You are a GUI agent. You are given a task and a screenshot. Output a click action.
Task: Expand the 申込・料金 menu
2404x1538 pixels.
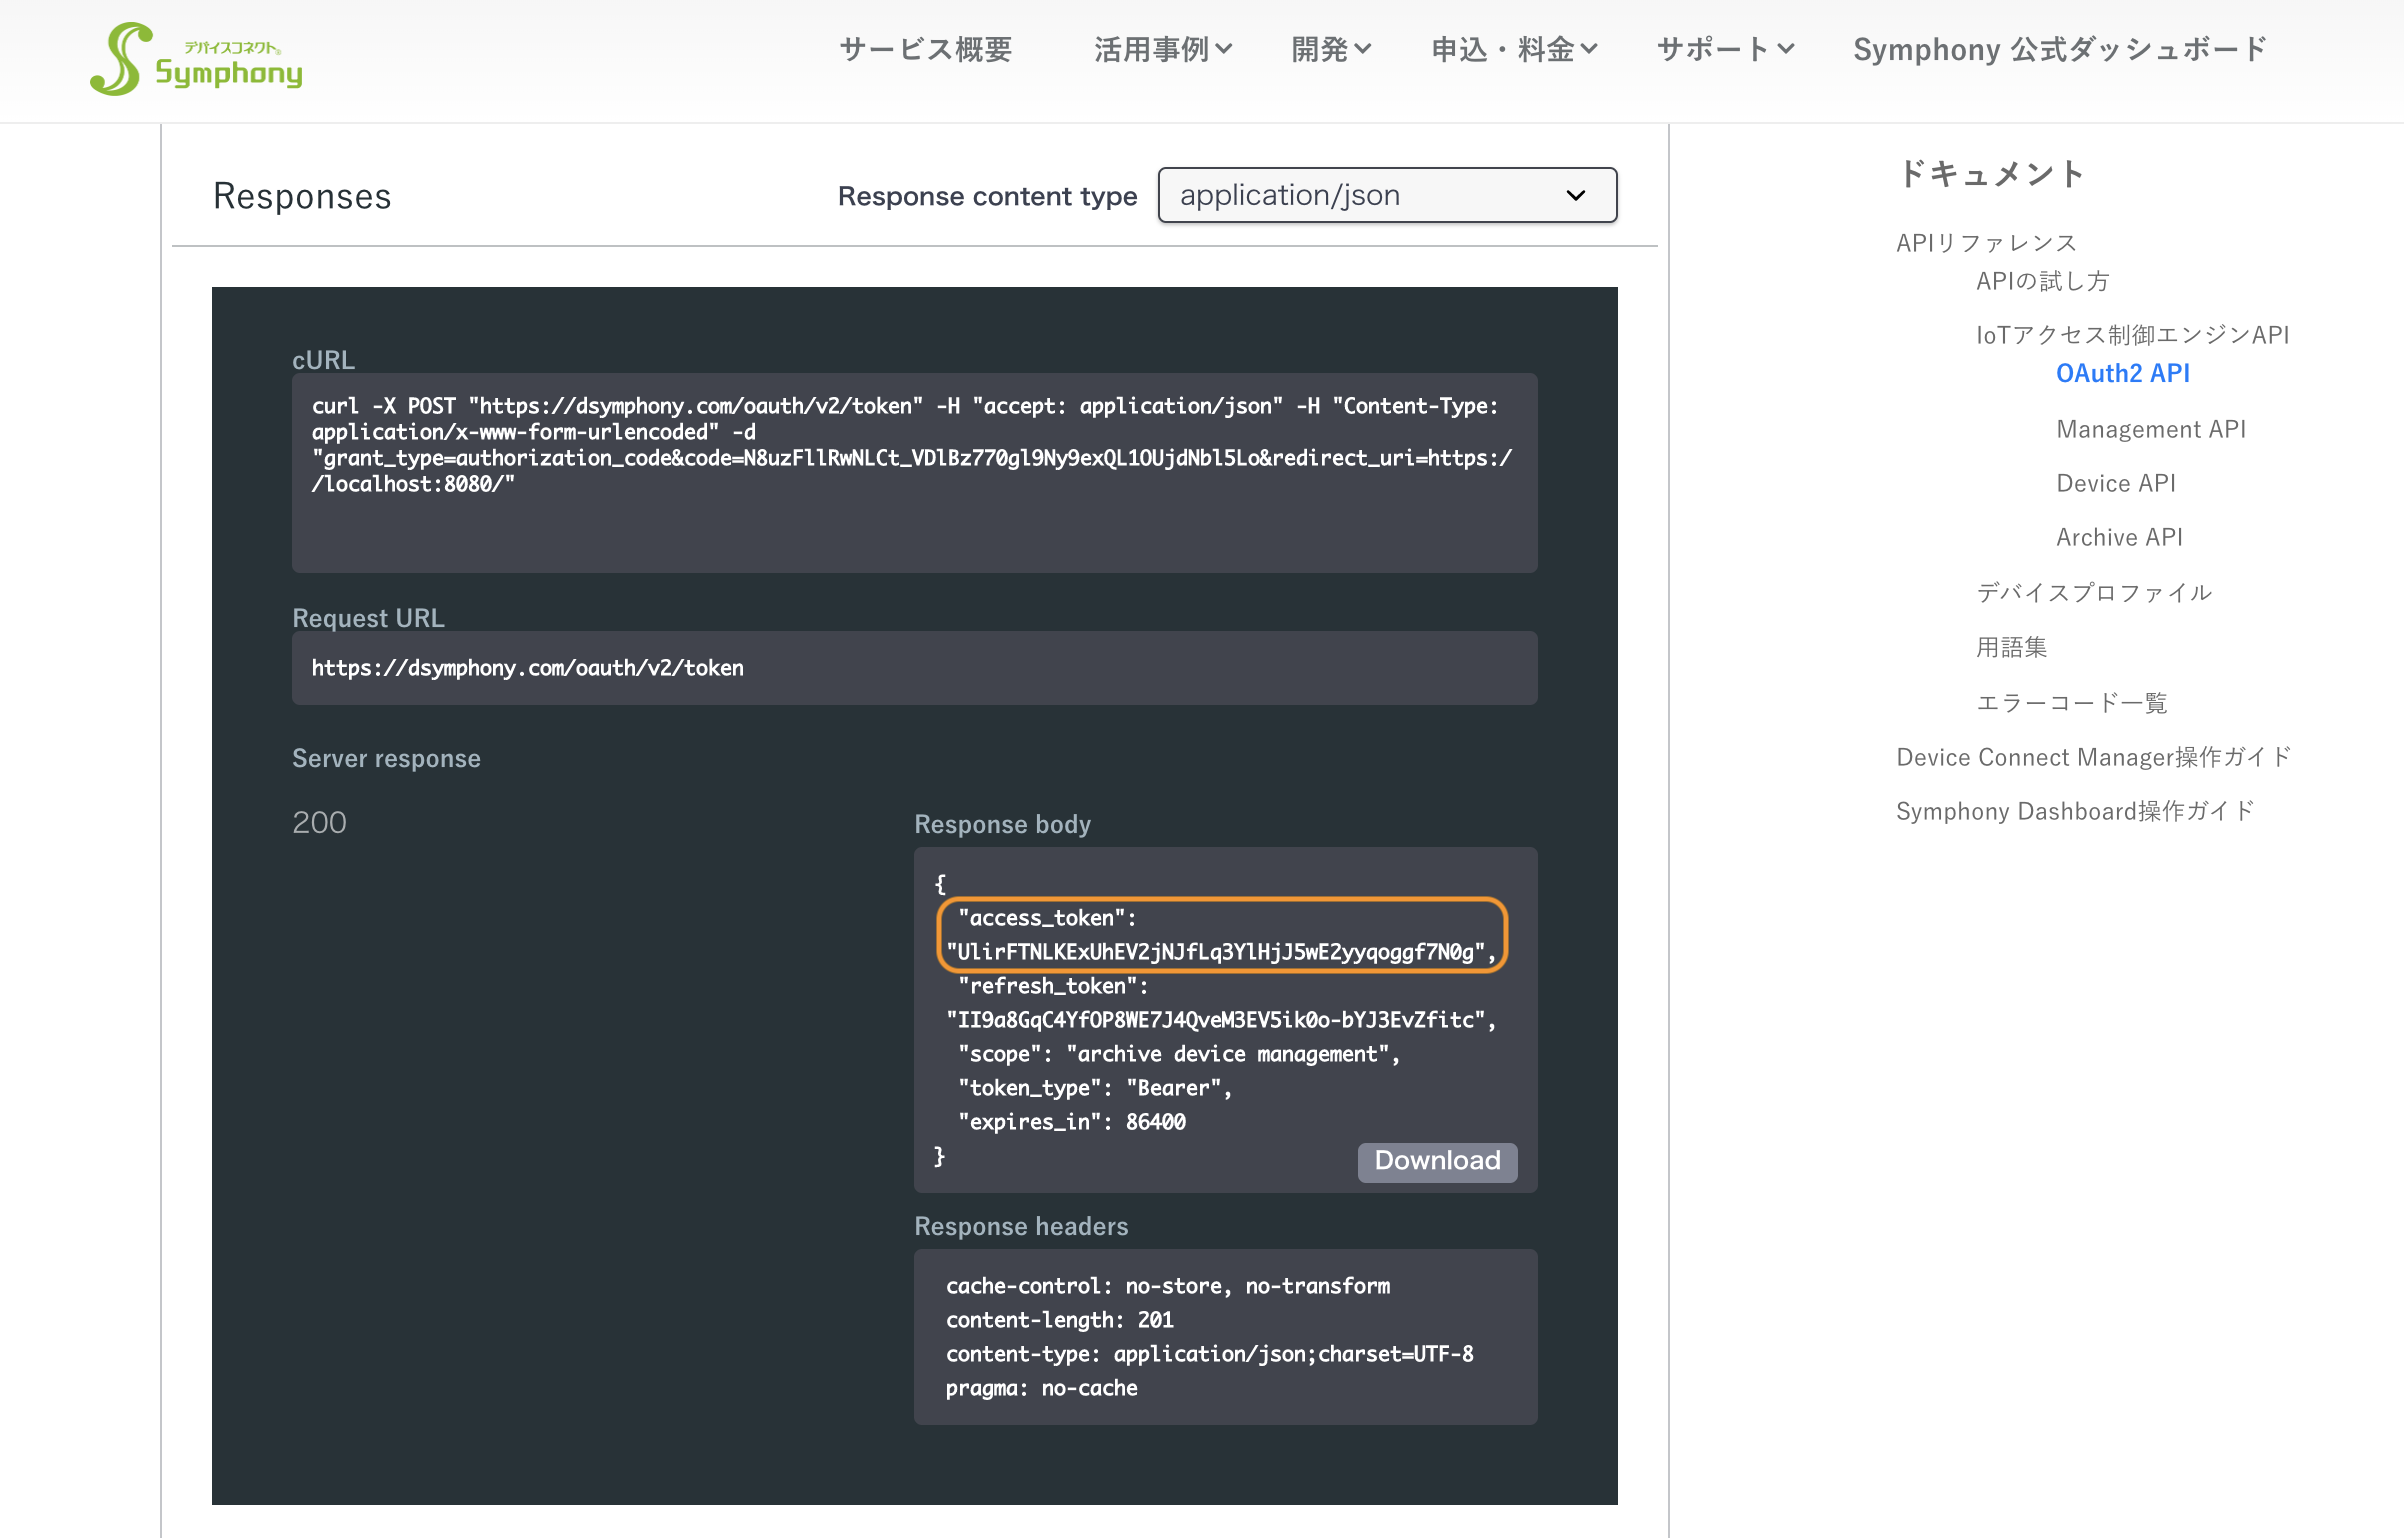pyautogui.click(x=1514, y=49)
